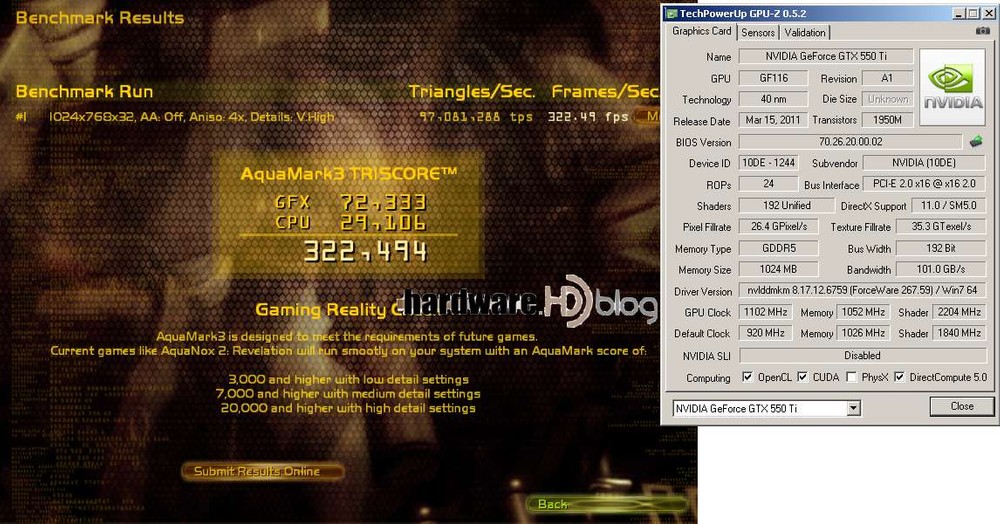Click the total score 322,494

tap(365, 251)
